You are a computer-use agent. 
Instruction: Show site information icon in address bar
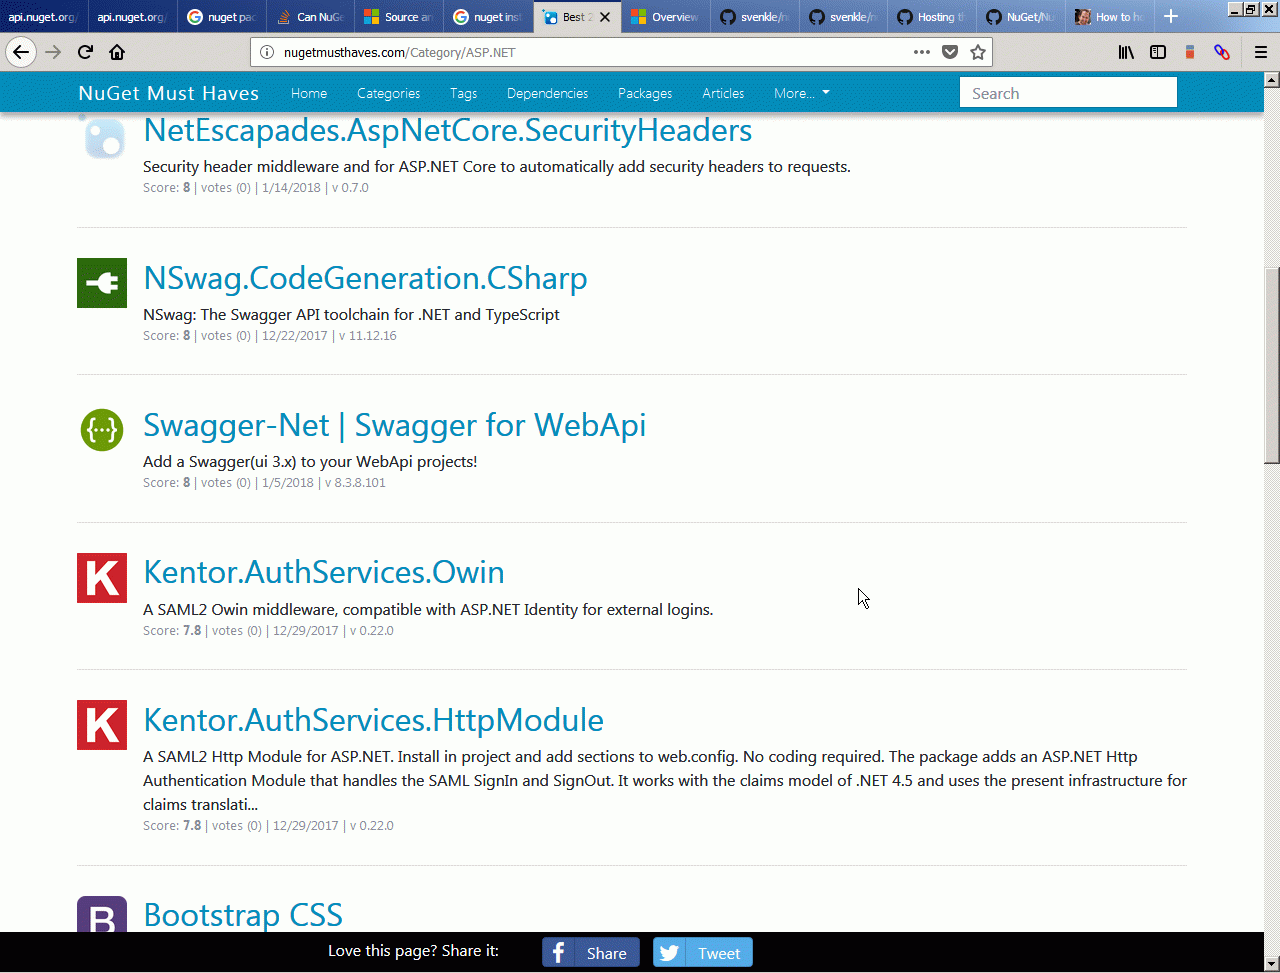[267, 52]
